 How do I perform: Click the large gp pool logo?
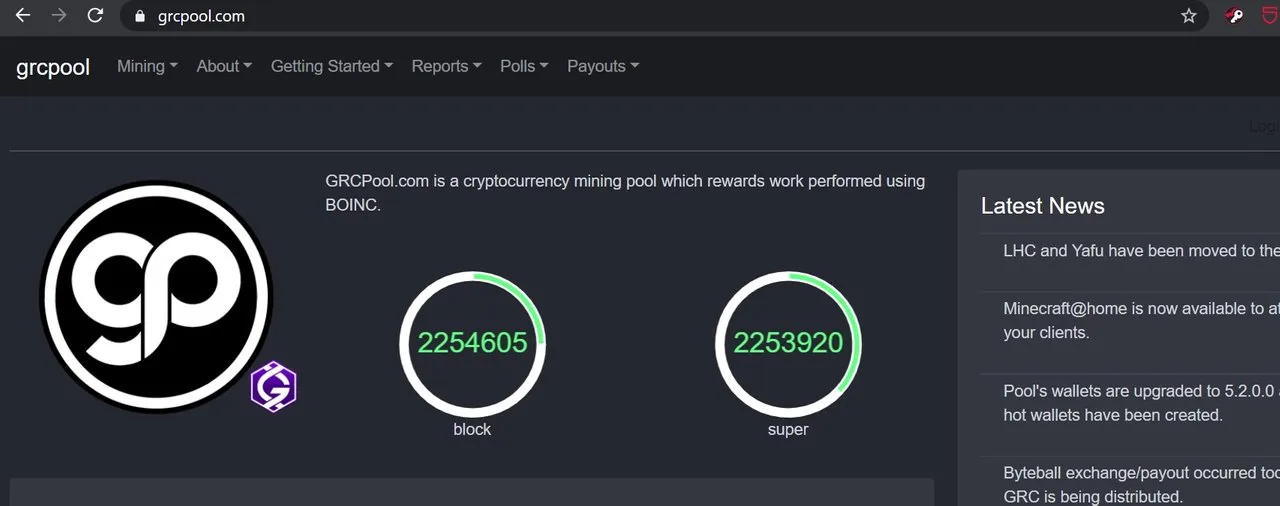[x=155, y=296]
